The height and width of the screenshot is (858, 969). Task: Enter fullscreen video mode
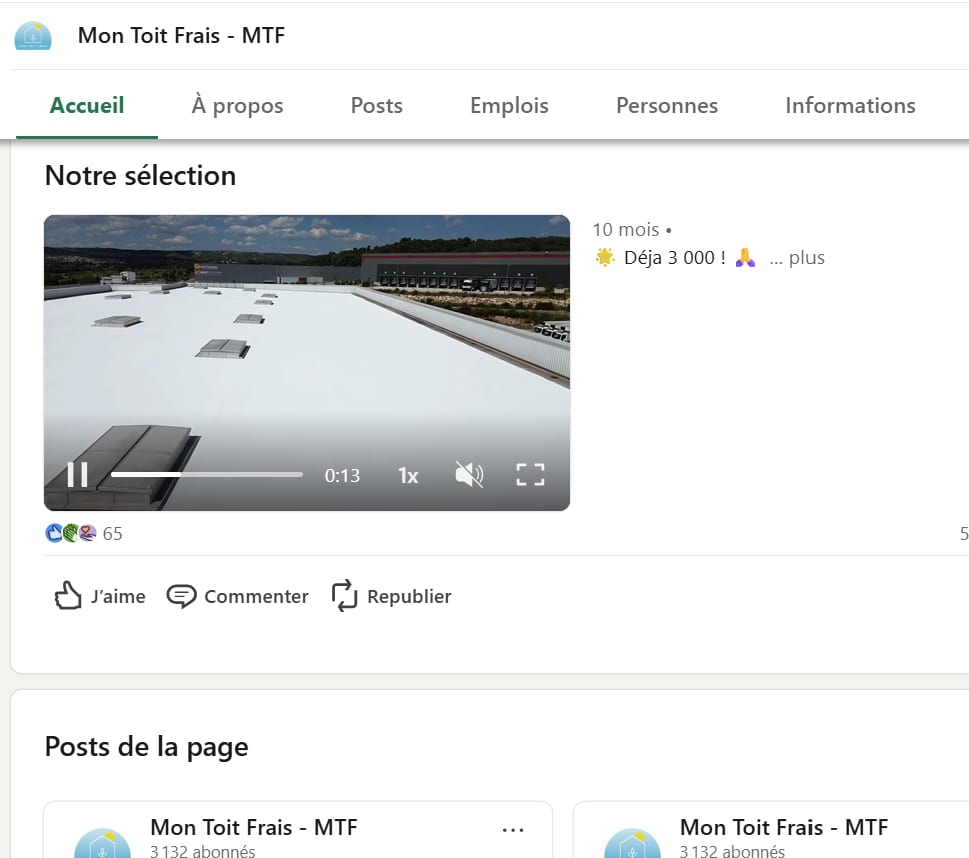[x=530, y=475]
